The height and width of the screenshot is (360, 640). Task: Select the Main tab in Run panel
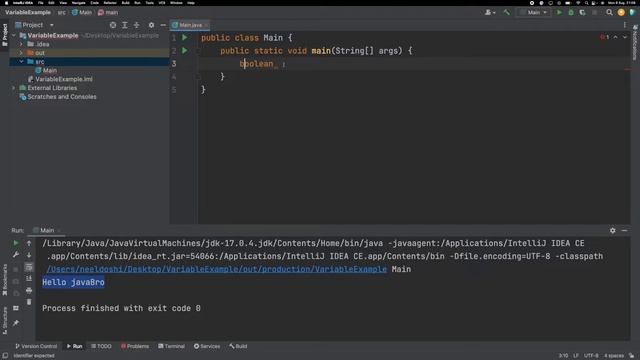point(46,230)
